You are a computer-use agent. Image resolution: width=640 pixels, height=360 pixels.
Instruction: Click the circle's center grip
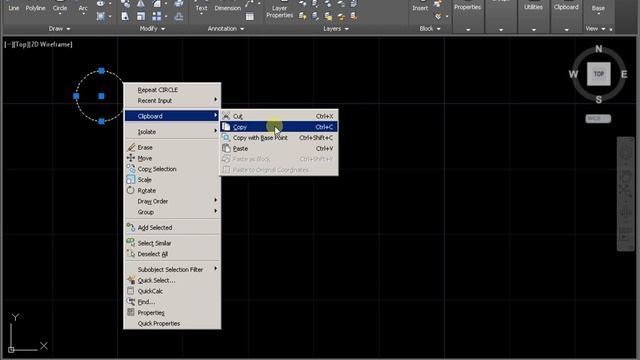pos(101,96)
